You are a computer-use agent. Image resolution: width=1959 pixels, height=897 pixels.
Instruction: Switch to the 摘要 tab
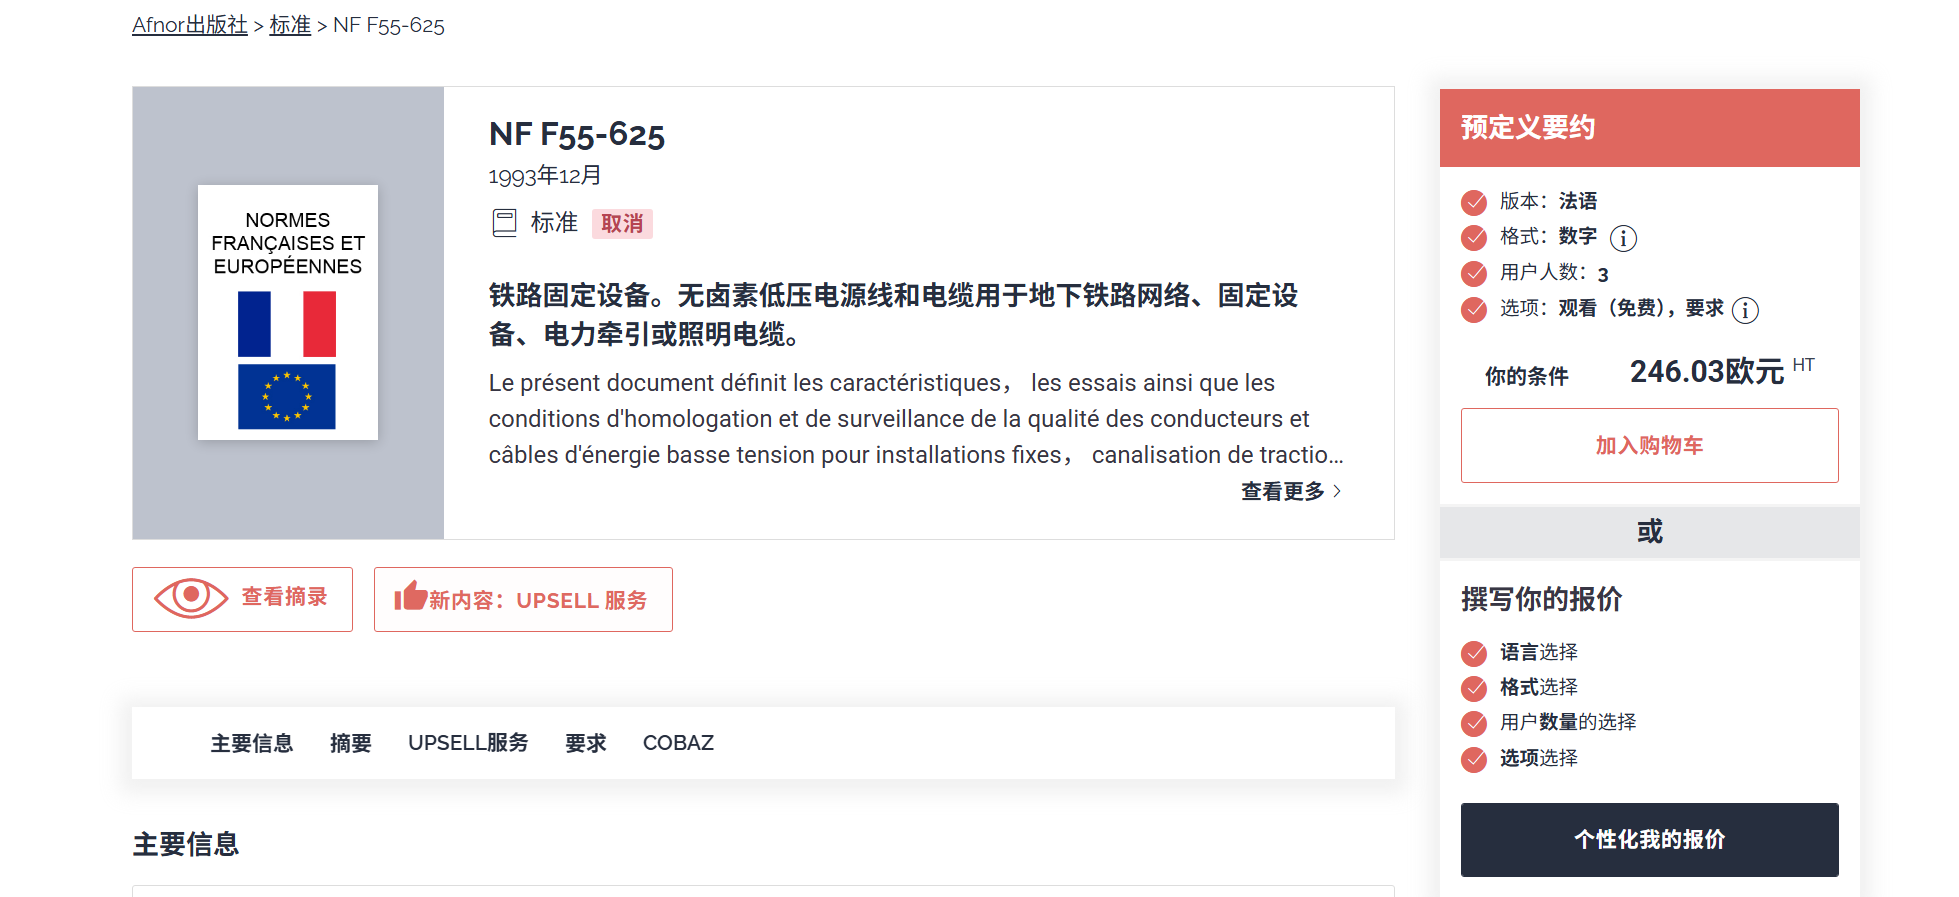tap(350, 743)
